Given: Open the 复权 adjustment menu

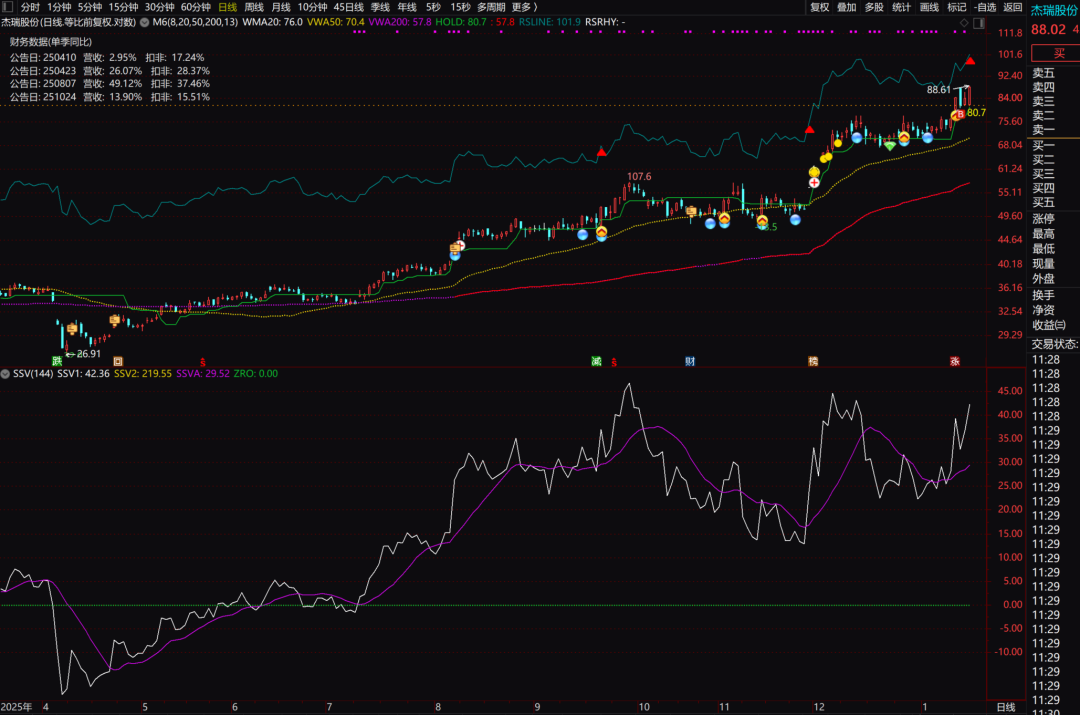Looking at the screenshot, I should point(820,7).
